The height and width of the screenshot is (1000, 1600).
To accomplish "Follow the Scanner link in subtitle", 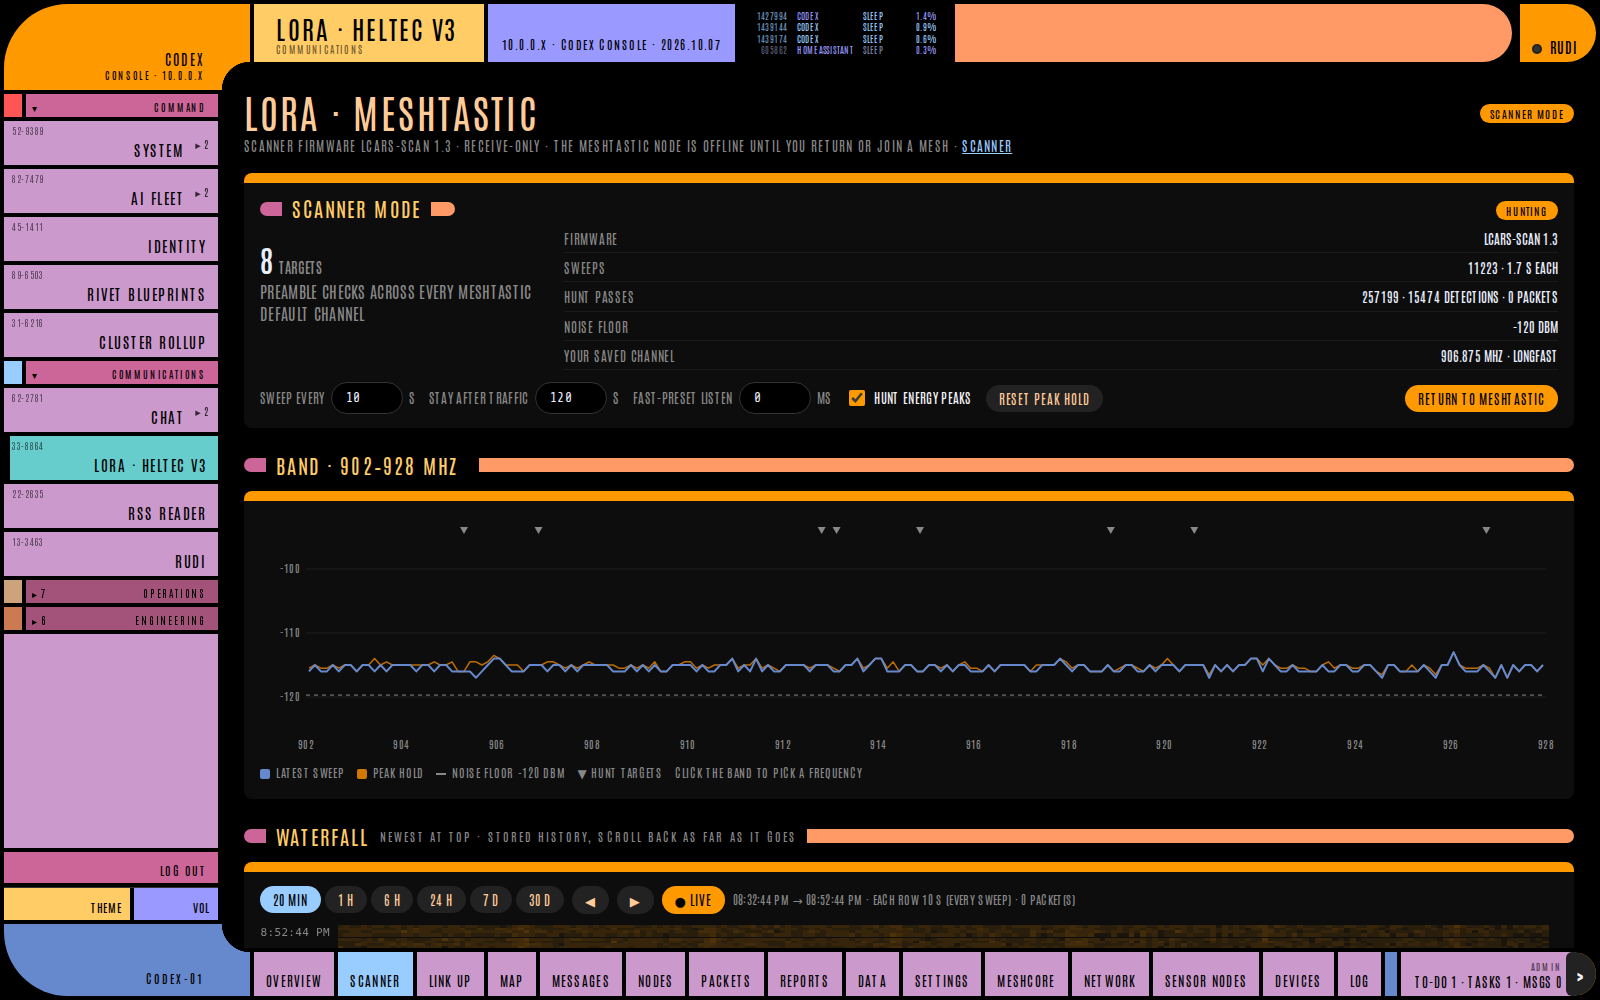I will 987,146.
